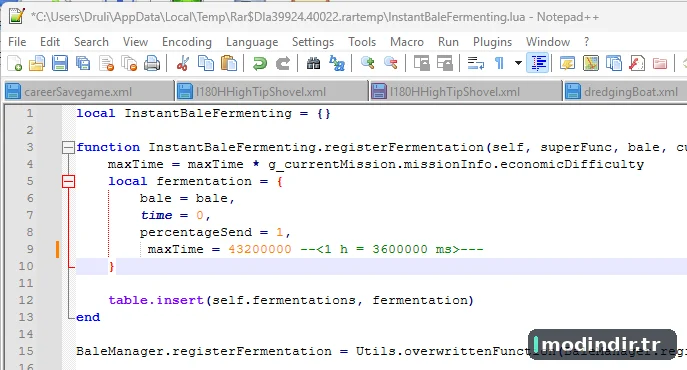Open Find with the binoculars icon
The height and width of the screenshot is (370, 687).
coord(313,63)
